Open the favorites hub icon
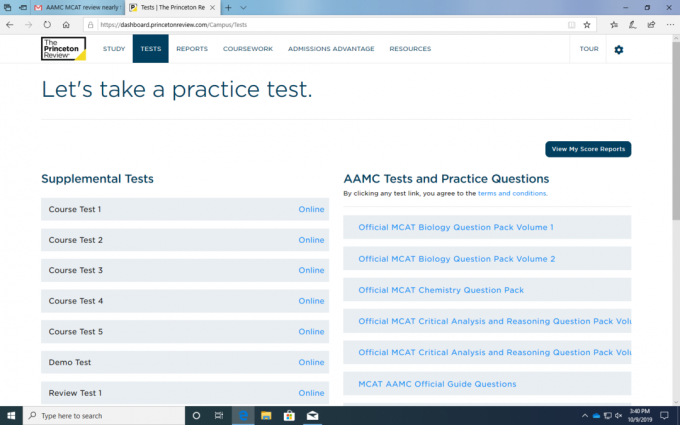 pyautogui.click(x=614, y=25)
